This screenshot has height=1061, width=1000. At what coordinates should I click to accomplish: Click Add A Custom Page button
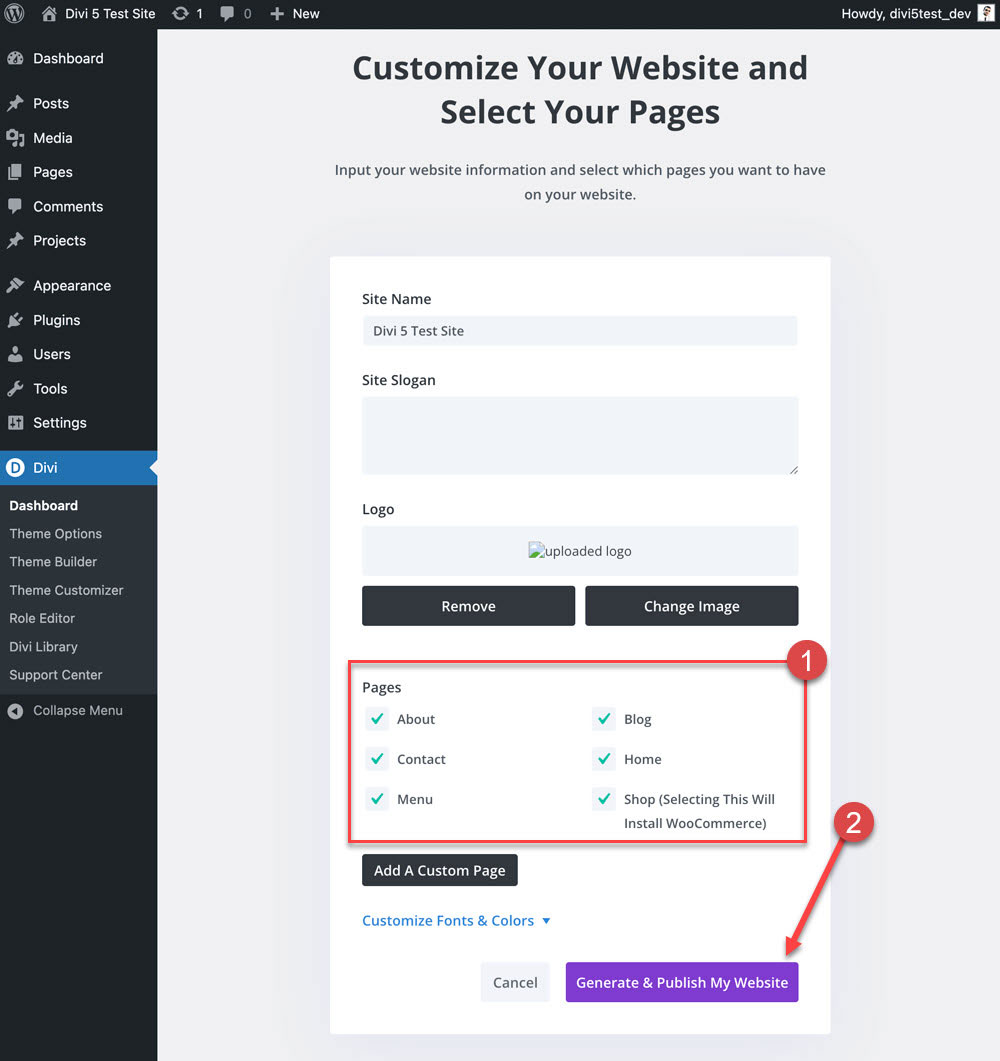click(x=440, y=870)
